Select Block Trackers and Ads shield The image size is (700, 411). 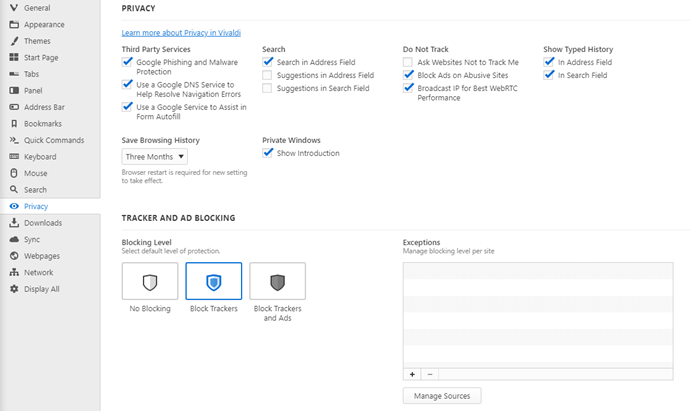click(x=278, y=281)
